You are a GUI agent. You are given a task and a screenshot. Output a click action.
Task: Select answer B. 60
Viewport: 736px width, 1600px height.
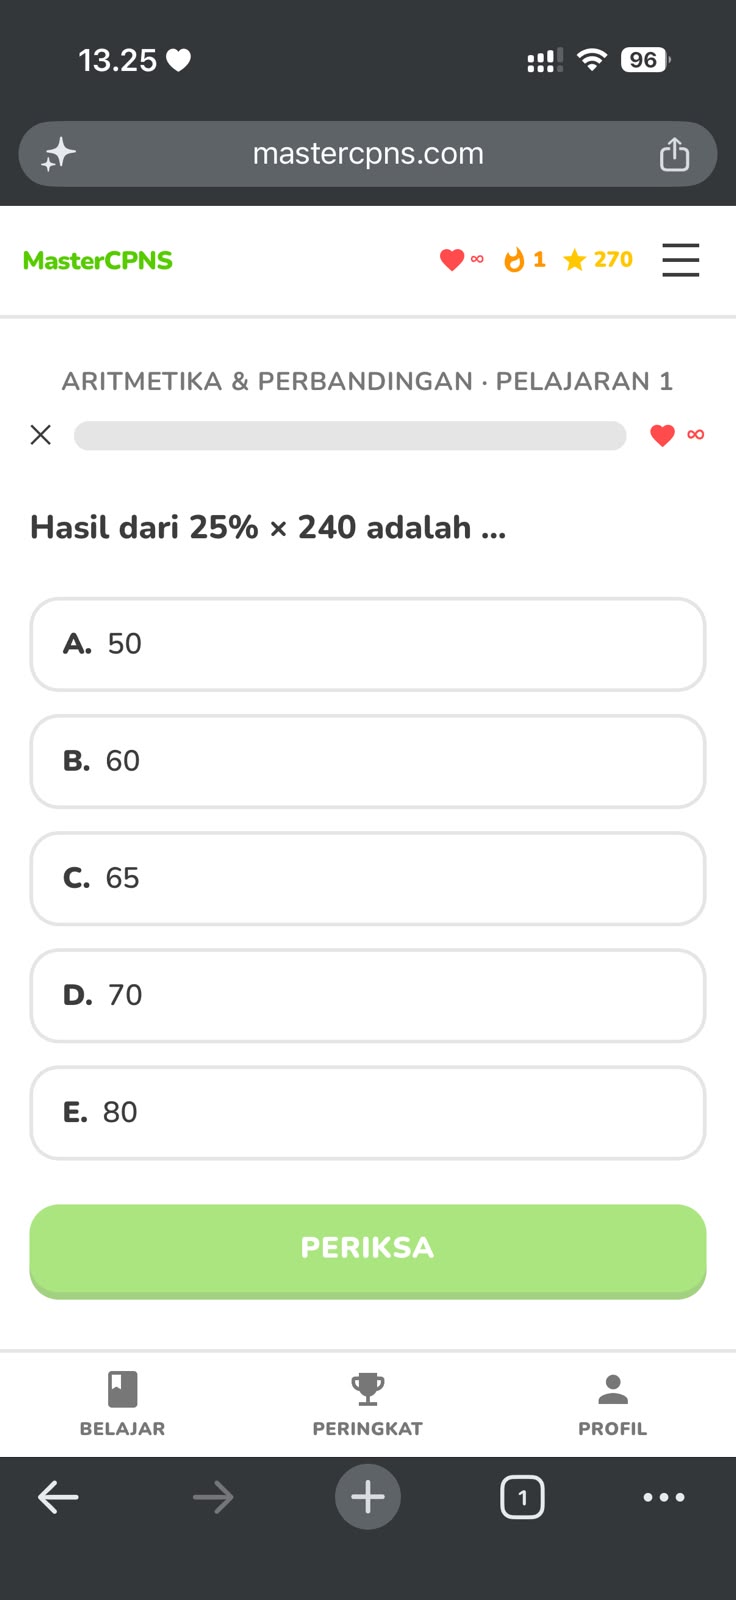pyautogui.click(x=368, y=761)
